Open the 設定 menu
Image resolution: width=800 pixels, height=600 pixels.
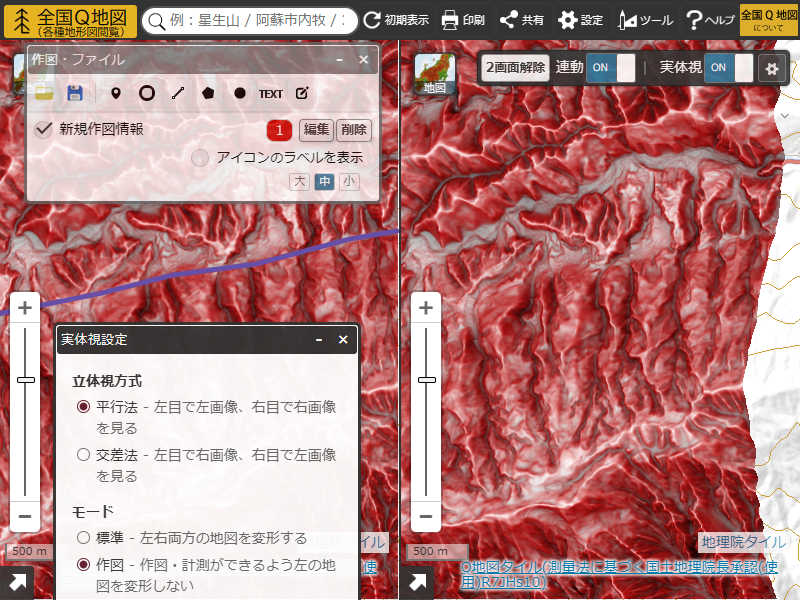pos(581,19)
